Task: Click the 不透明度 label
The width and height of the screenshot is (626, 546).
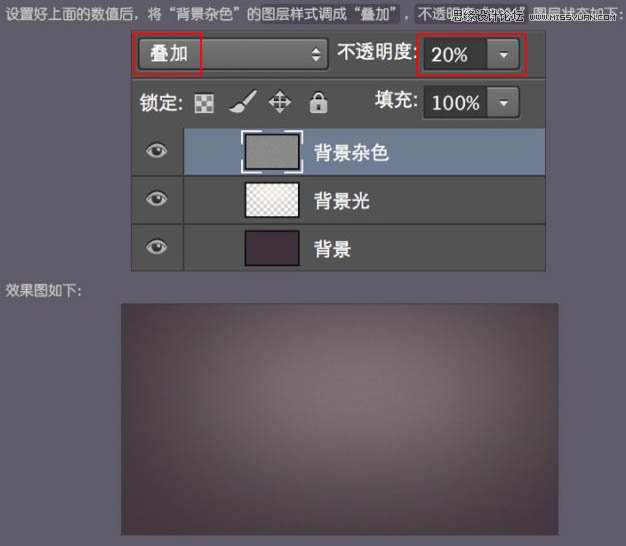Action: [x=376, y=52]
